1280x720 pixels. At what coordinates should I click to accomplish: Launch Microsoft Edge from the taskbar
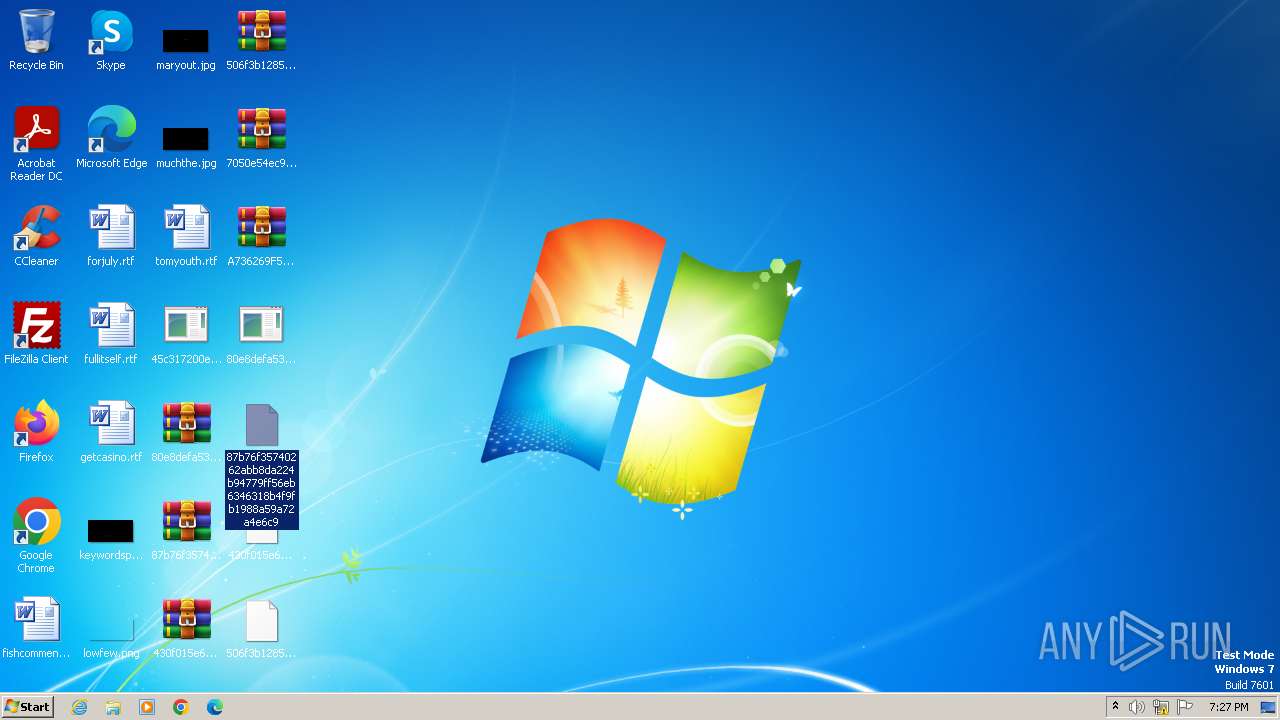coord(215,707)
